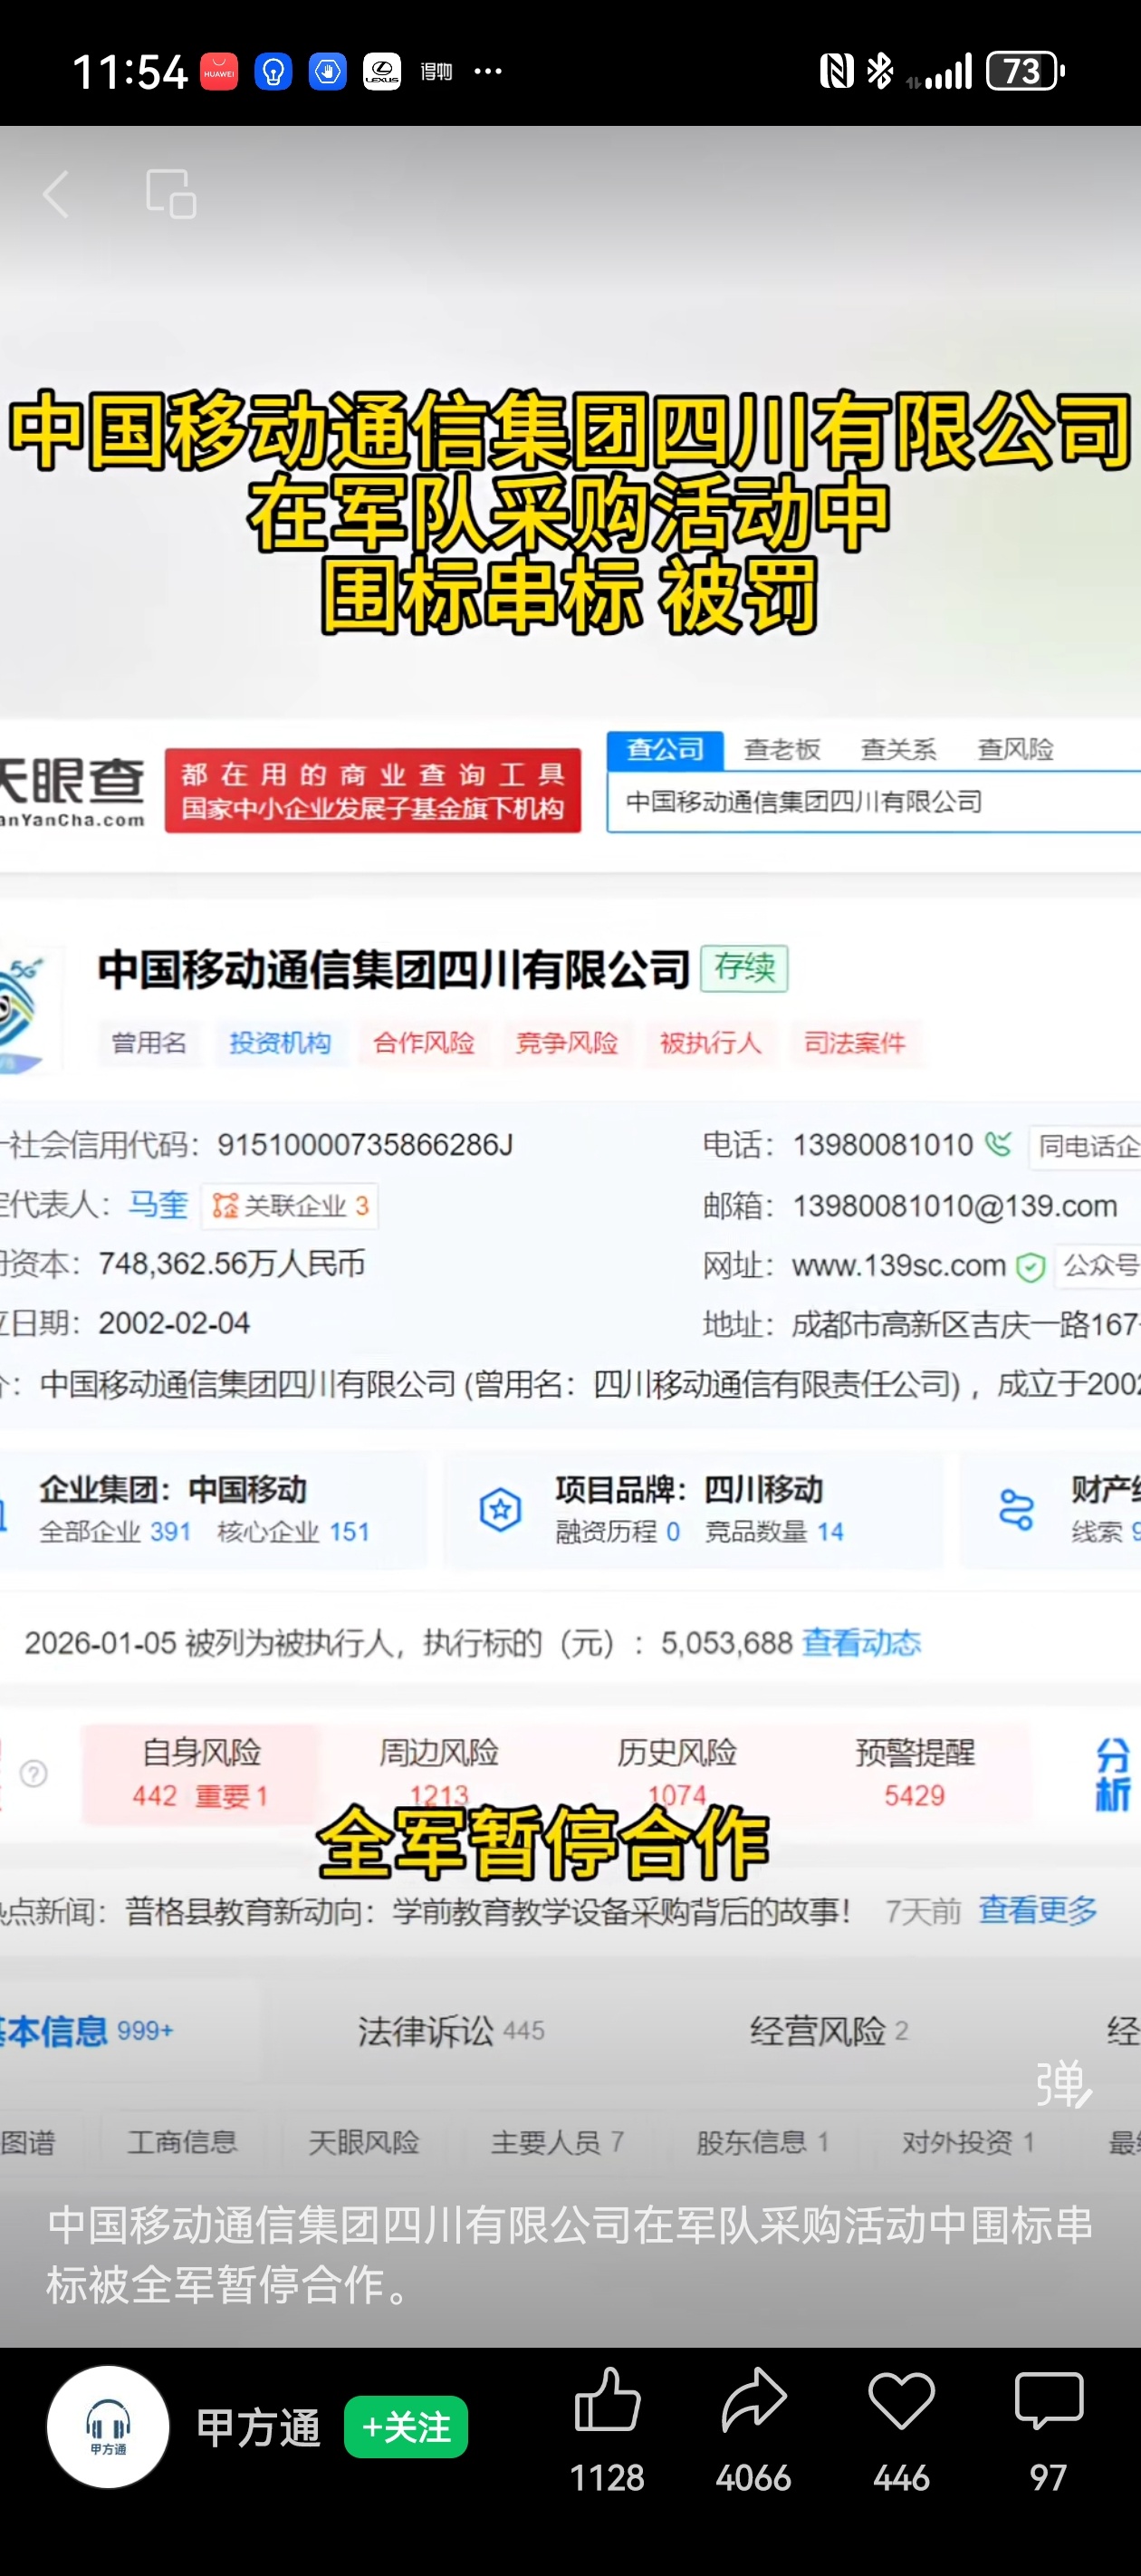
Task: Open the 企业集团:中国移动 card
Action: pyautogui.click(x=212, y=1509)
